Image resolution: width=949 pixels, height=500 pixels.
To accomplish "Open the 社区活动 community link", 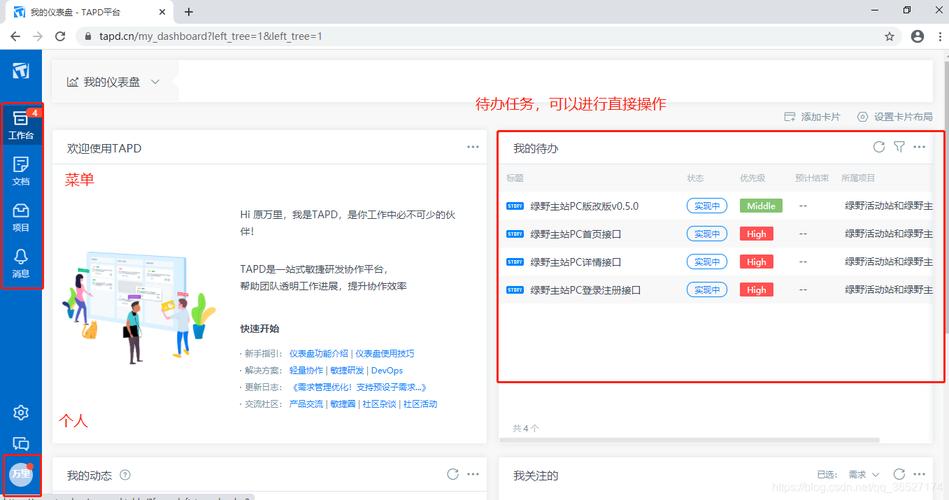I will pyautogui.click(x=420, y=404).
